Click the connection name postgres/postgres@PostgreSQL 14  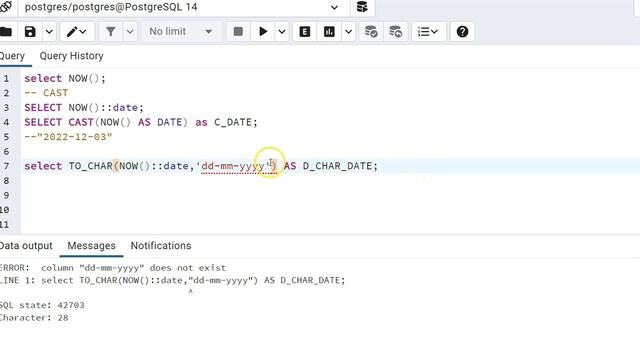click(111, 7)
